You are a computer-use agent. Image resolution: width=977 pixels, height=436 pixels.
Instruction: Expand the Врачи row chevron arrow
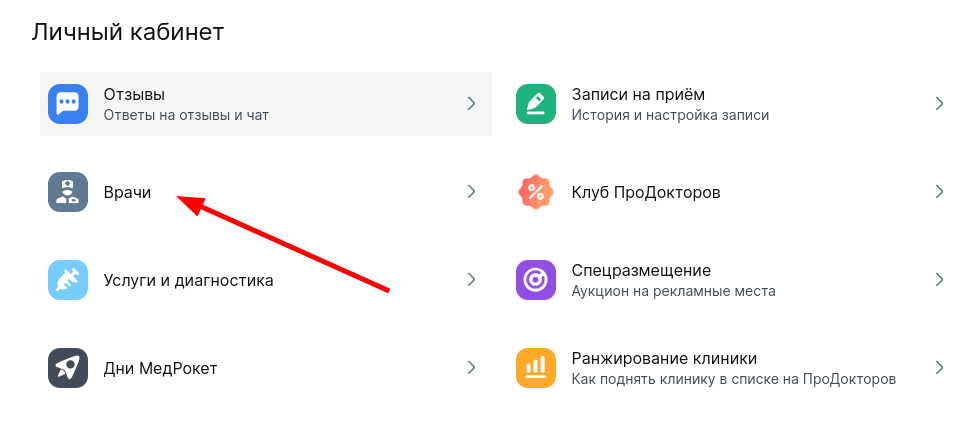coord(472,192)
